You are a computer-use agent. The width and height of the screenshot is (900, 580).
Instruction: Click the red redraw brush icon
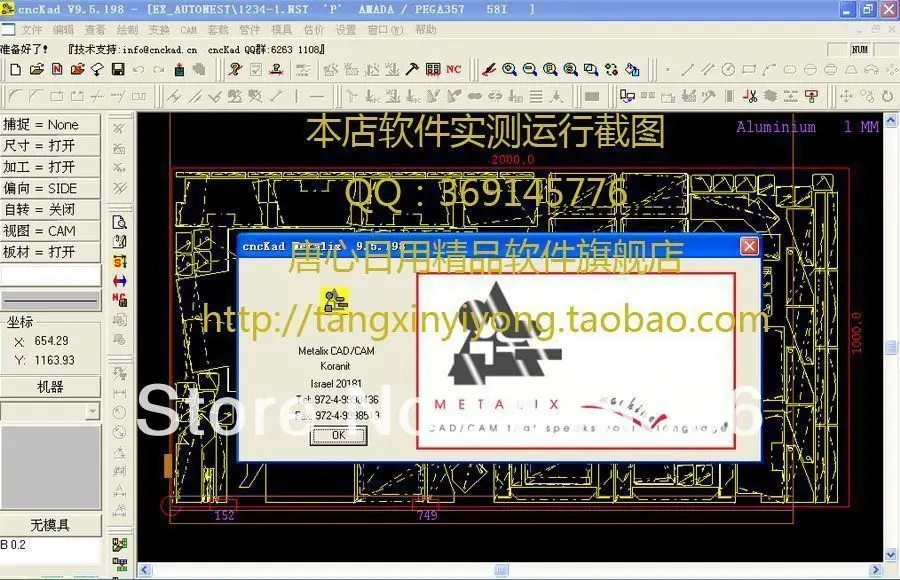pos(488,69)
